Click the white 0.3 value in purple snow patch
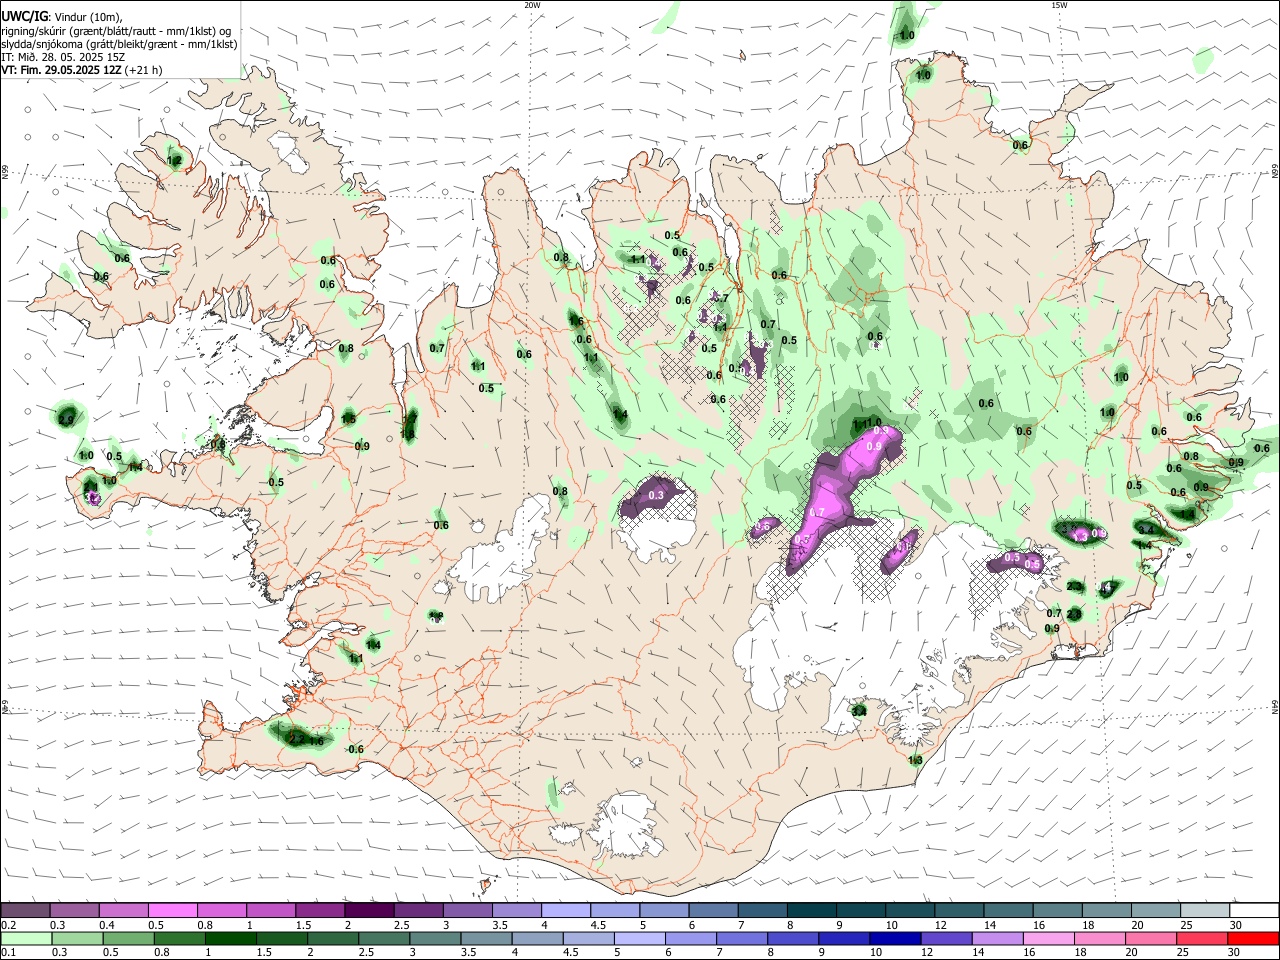 (656, 495)
